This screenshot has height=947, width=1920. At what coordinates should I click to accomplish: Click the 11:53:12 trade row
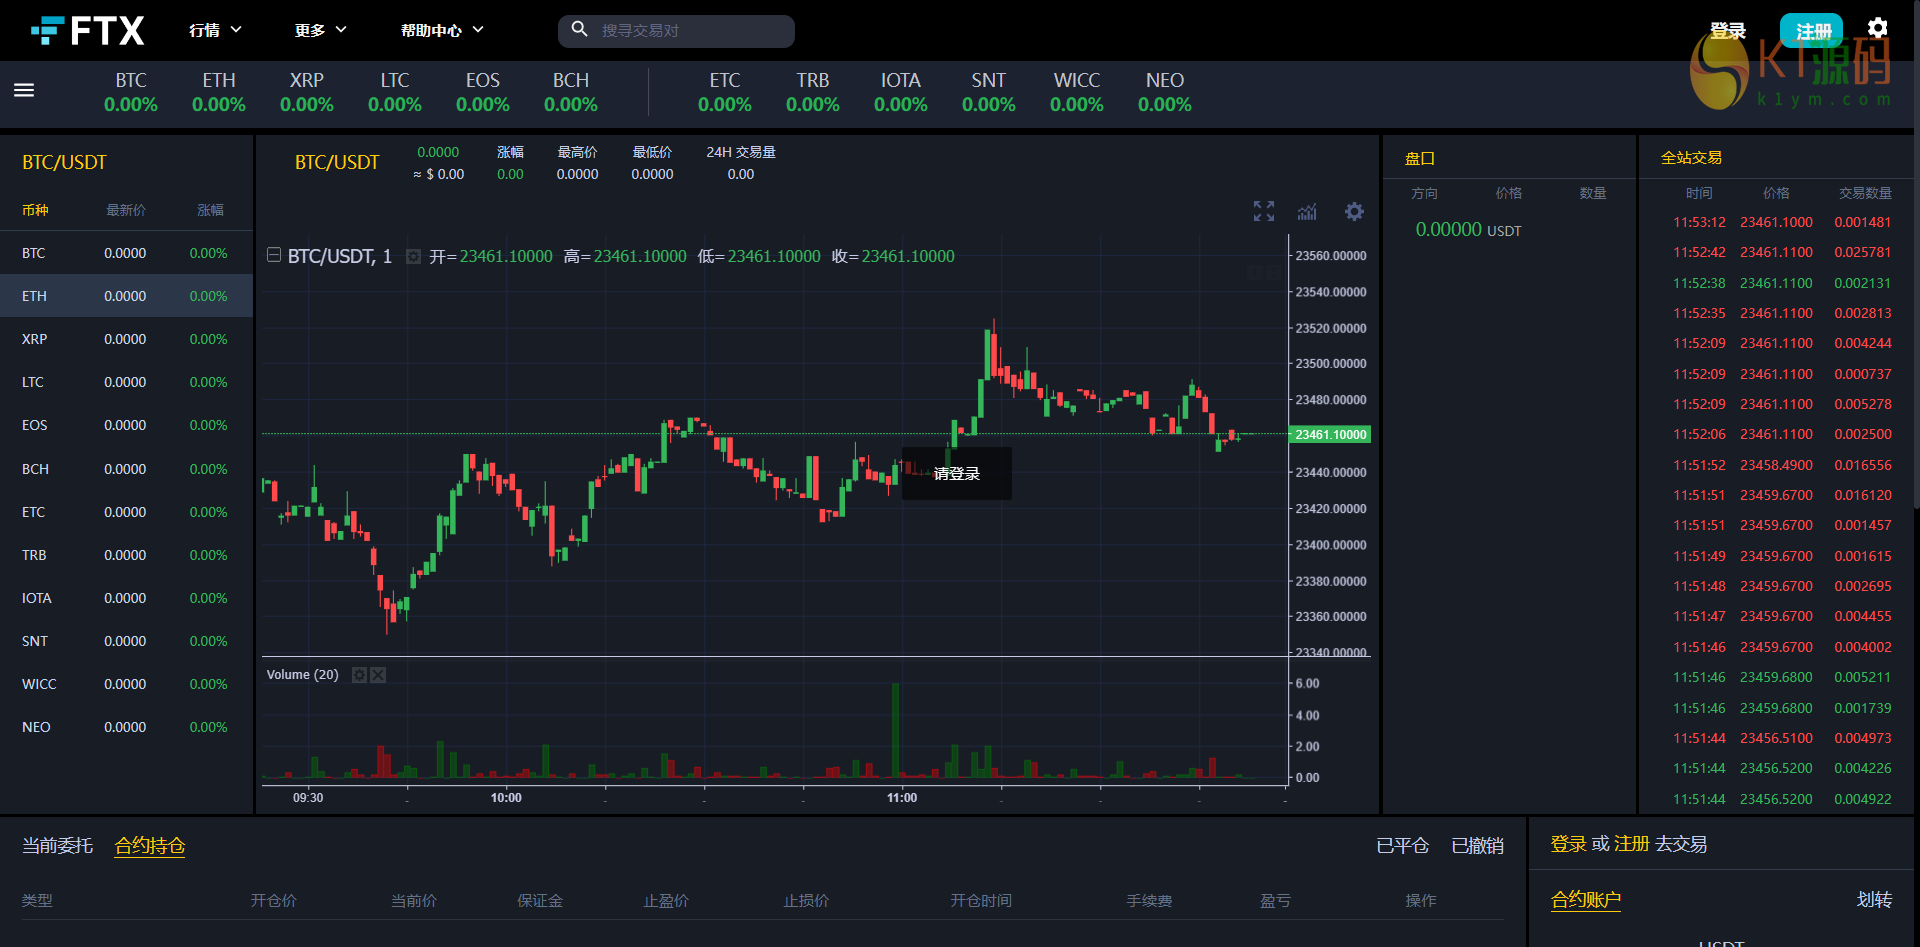click(x=1782, y=222)
